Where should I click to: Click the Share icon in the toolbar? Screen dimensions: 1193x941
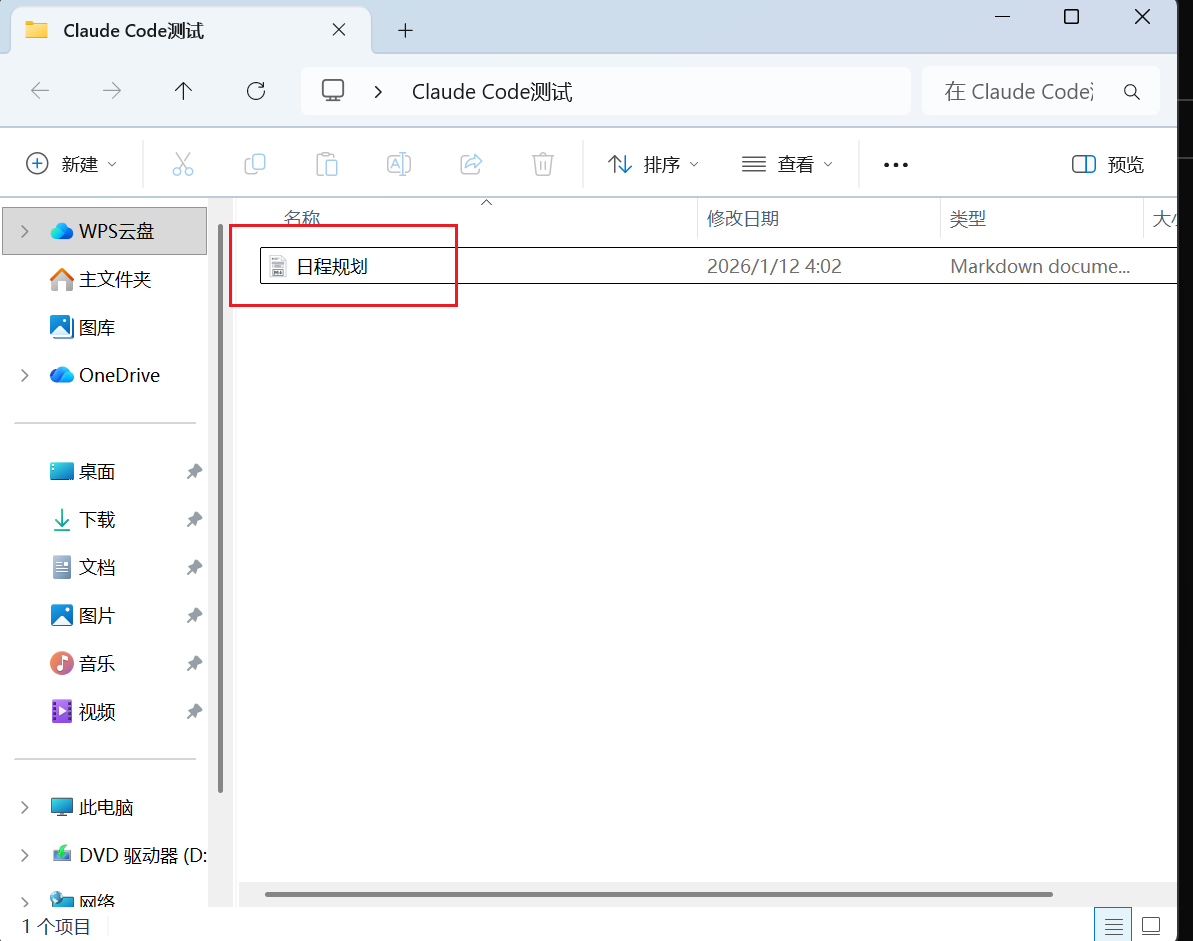click(471, 163)
